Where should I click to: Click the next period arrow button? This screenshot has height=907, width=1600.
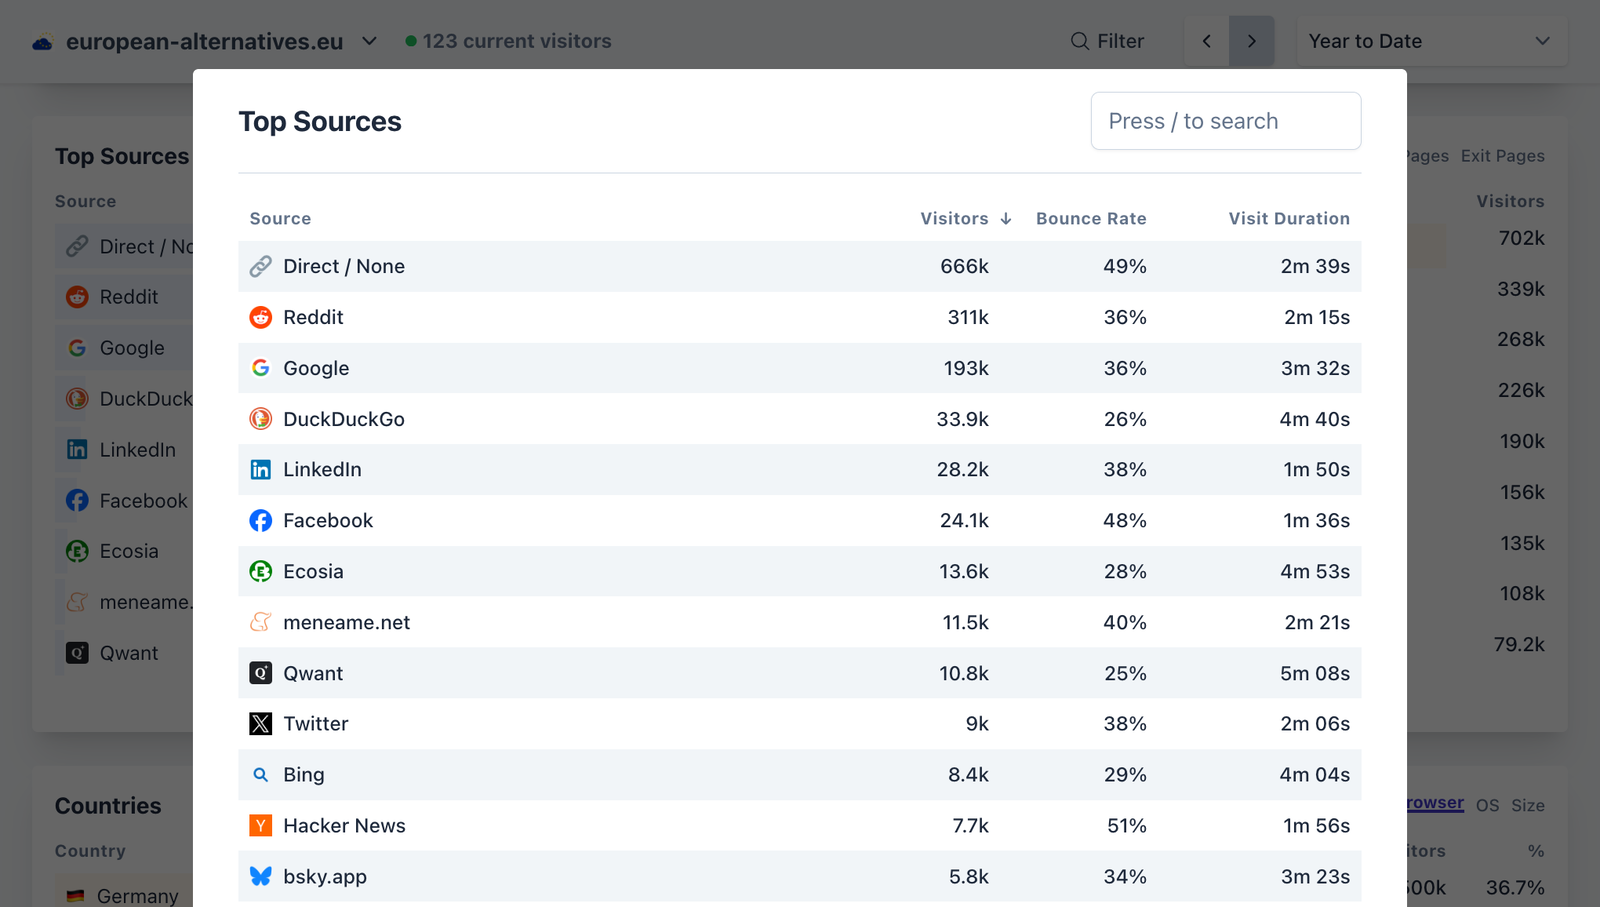[1252, 41]
